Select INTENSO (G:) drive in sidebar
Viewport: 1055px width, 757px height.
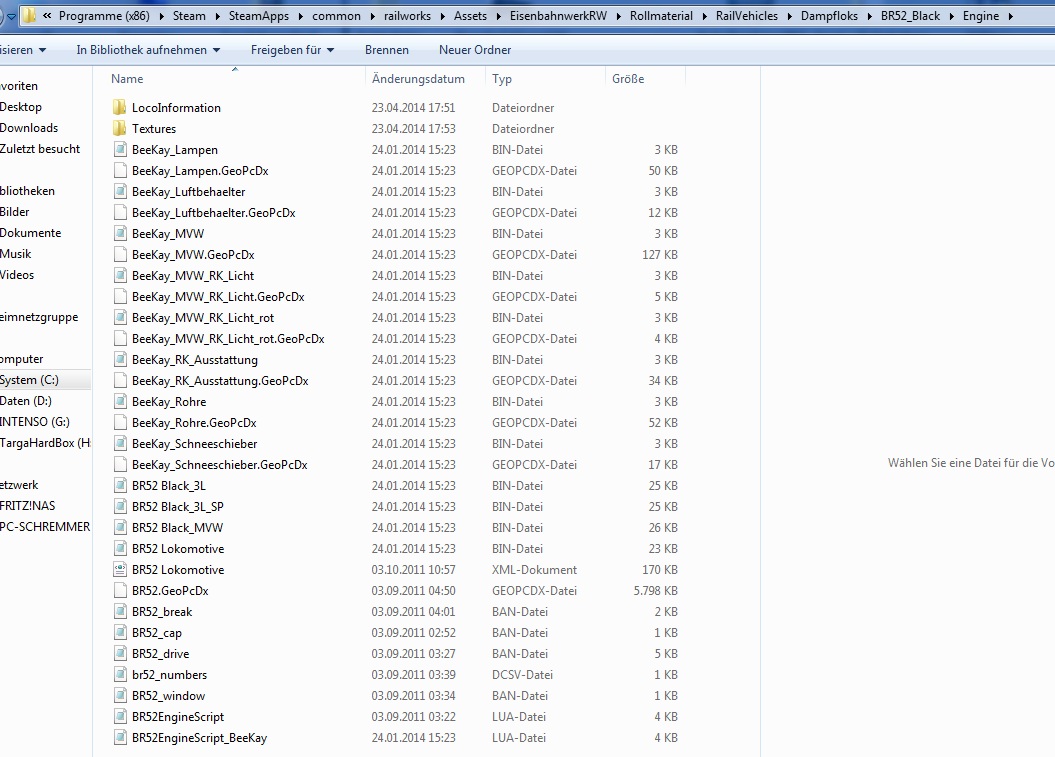tap(35, 422)
